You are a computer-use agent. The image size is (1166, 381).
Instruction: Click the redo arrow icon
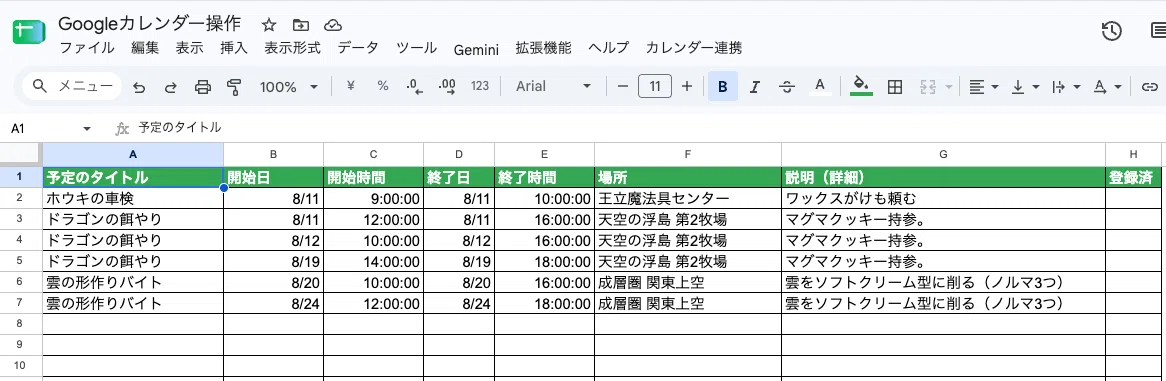(x=170, y=87)
